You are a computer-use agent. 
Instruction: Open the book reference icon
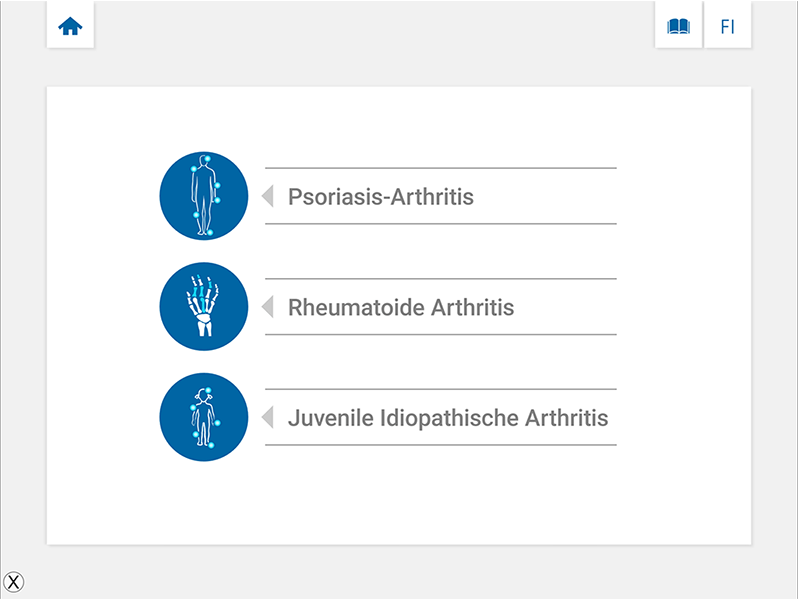click(x=678, y=25)
